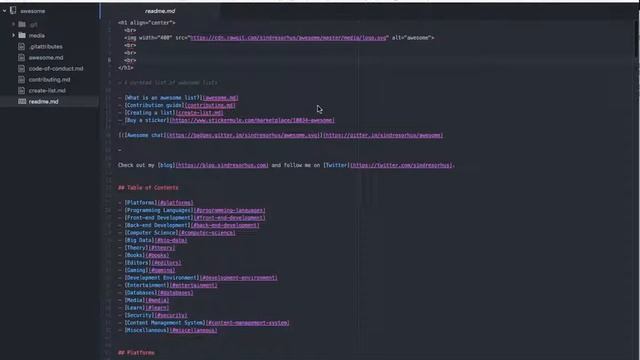The width and height of the screenshot is (640, 360).
Task: Click the readme.md book icon in tree
Action: click(x=22, y=101)
